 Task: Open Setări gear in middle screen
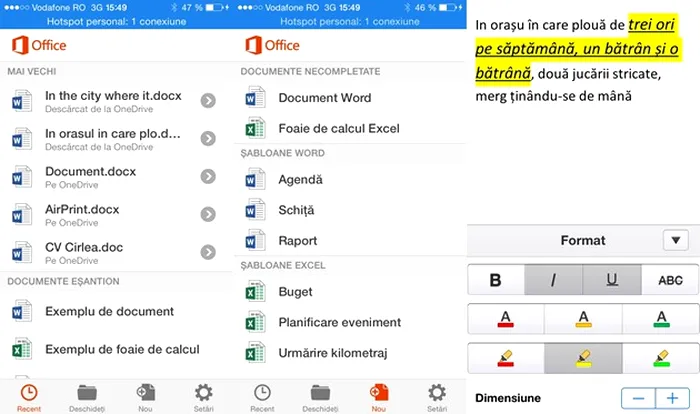(437, 397)
